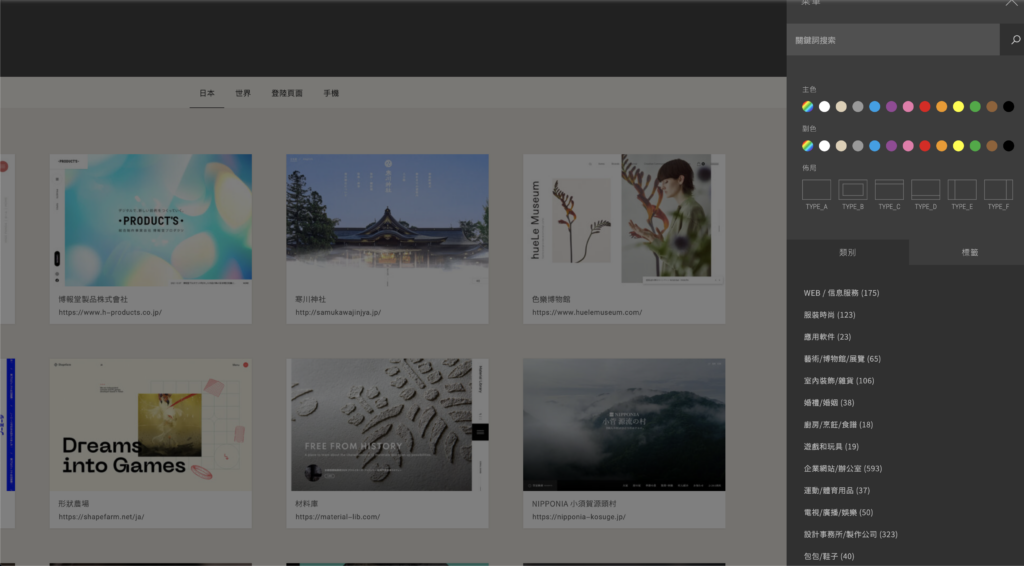Pick multicolor swatch under 副色

coord(808,146)
